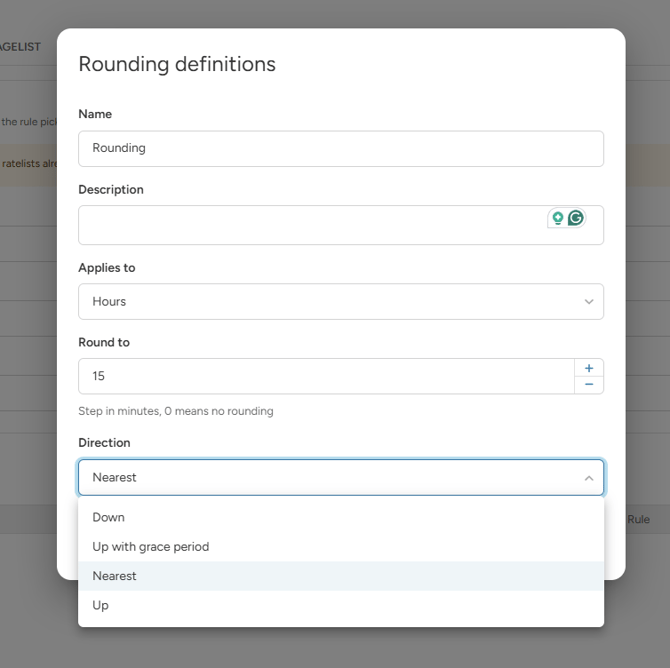670x668 pixels.
Task: Click the Description field label
Action: point(111,190)
